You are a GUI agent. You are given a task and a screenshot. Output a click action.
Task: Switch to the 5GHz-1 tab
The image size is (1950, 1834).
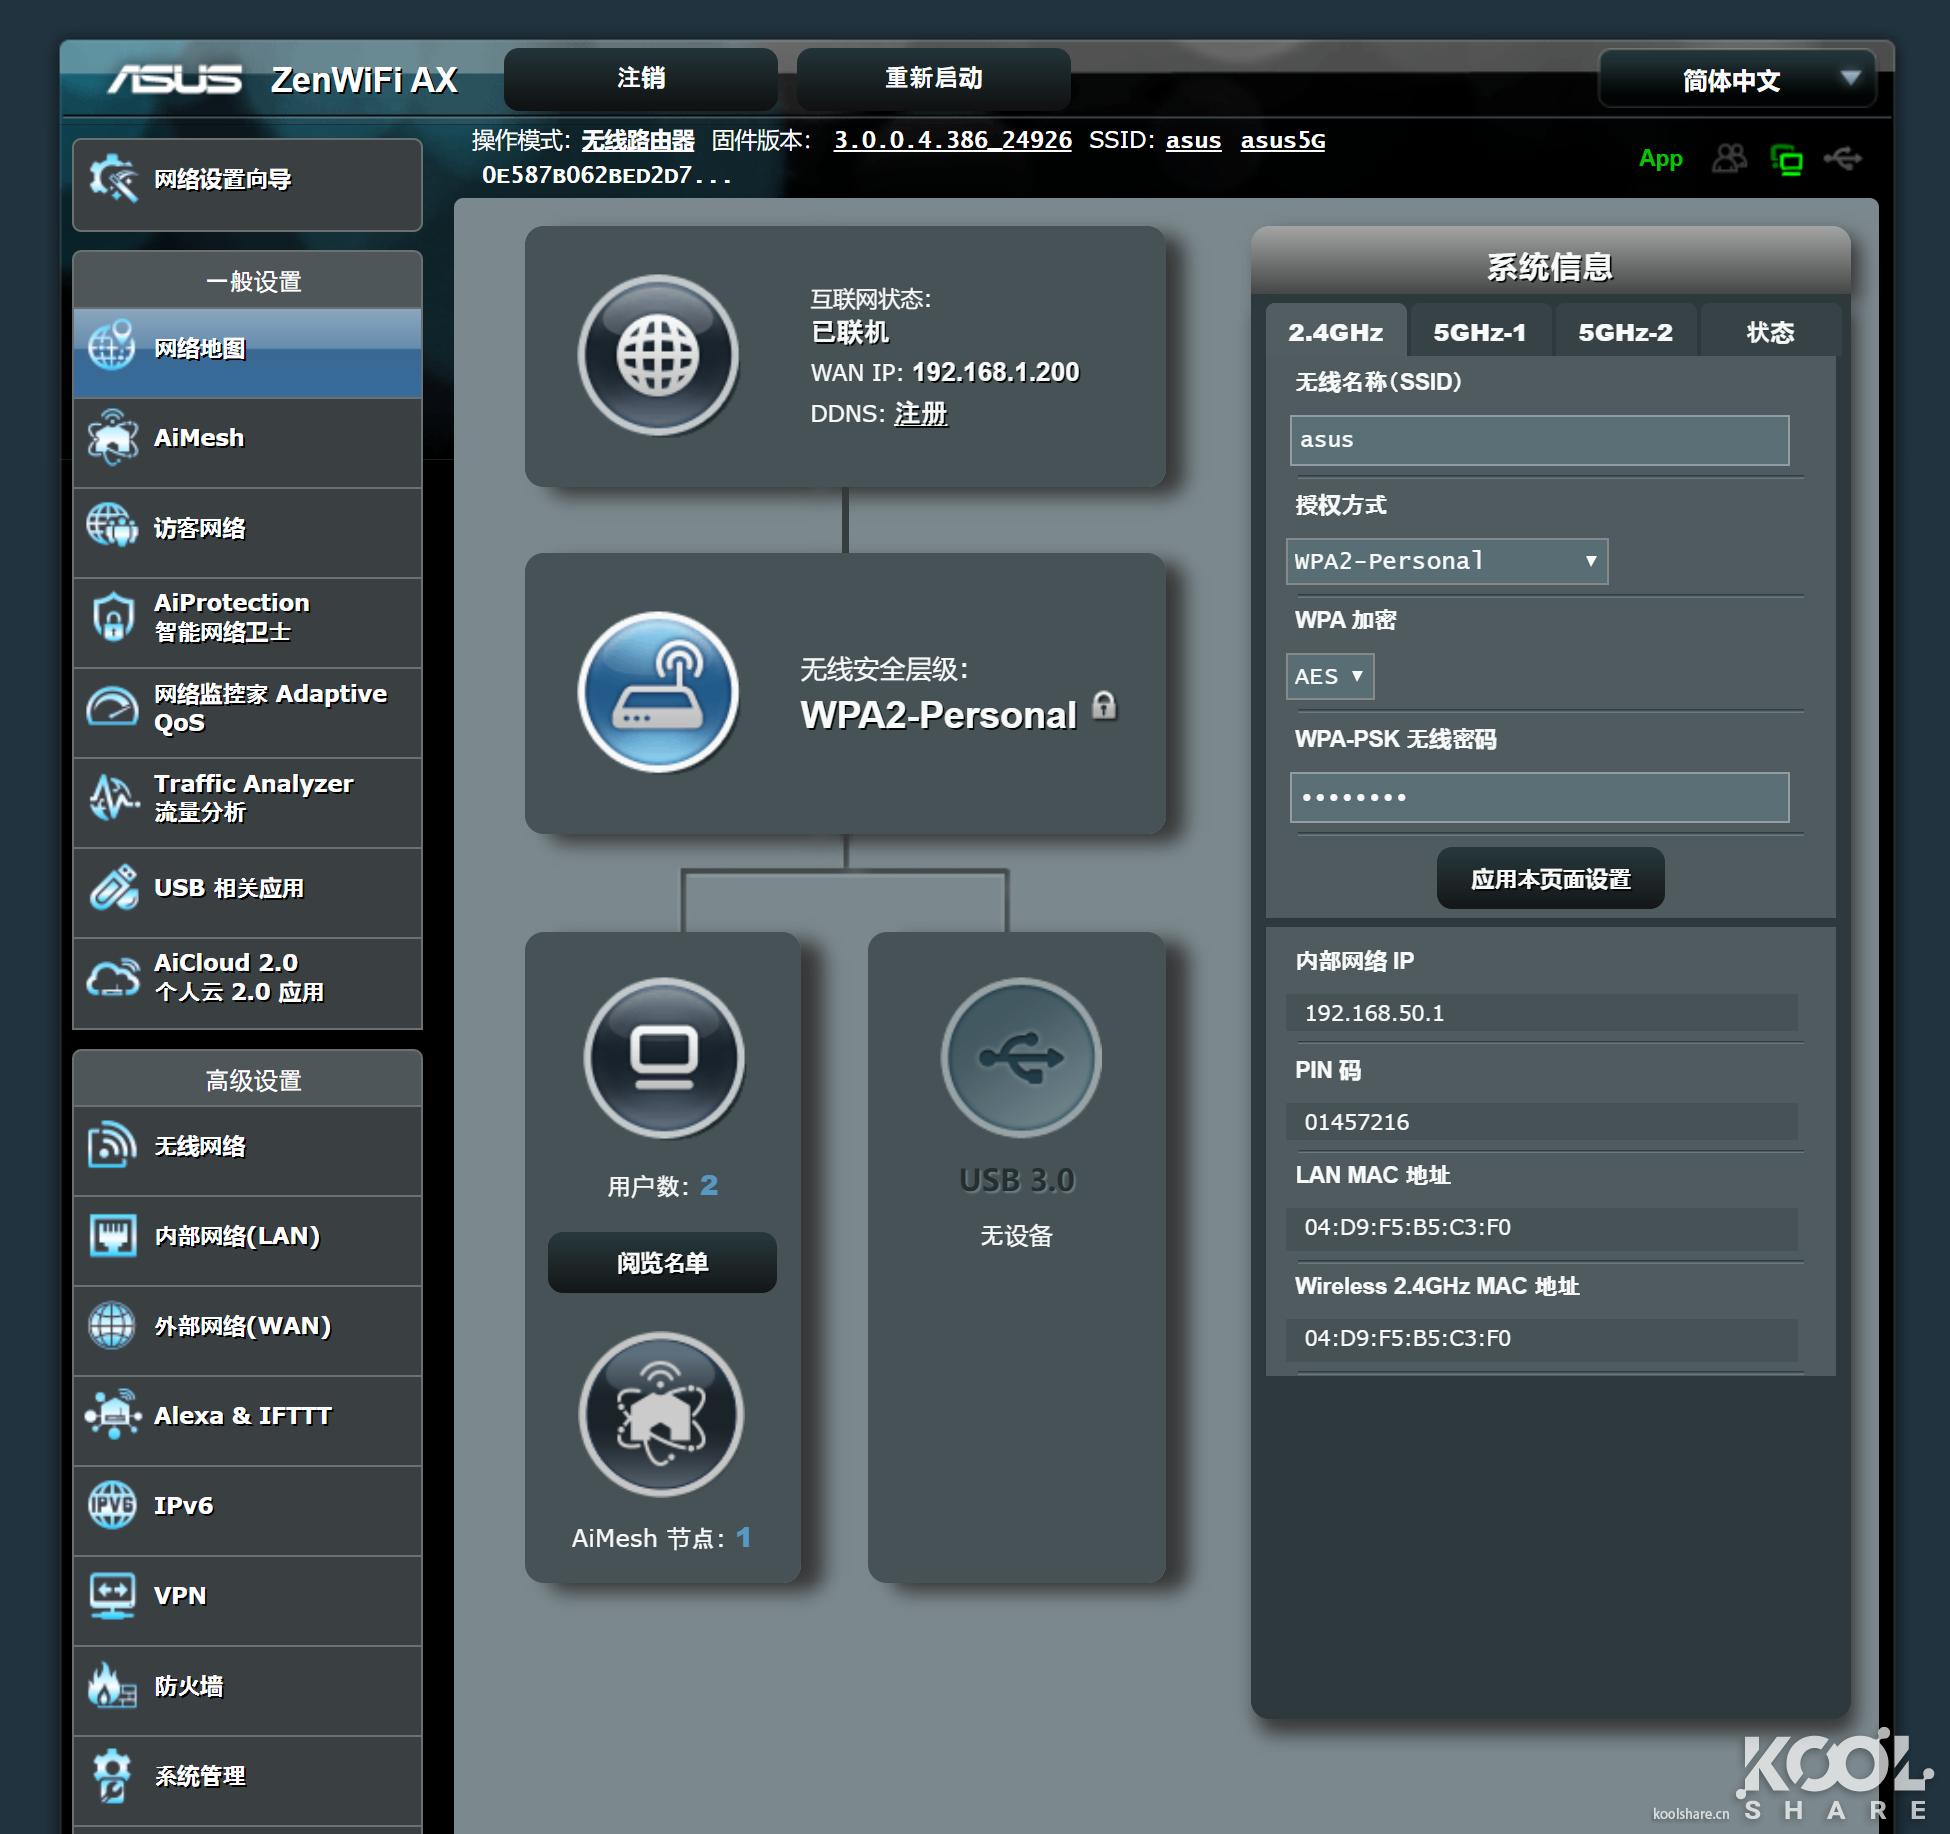(x=1480, y=331)
